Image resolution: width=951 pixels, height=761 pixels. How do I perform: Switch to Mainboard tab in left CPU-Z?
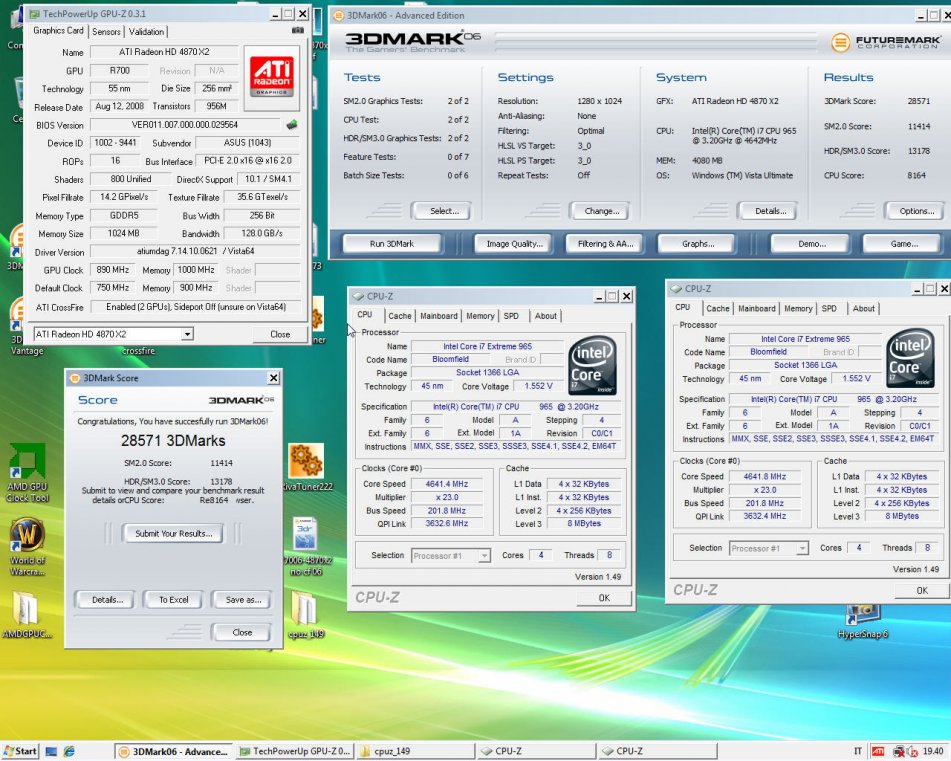(439, 316)
